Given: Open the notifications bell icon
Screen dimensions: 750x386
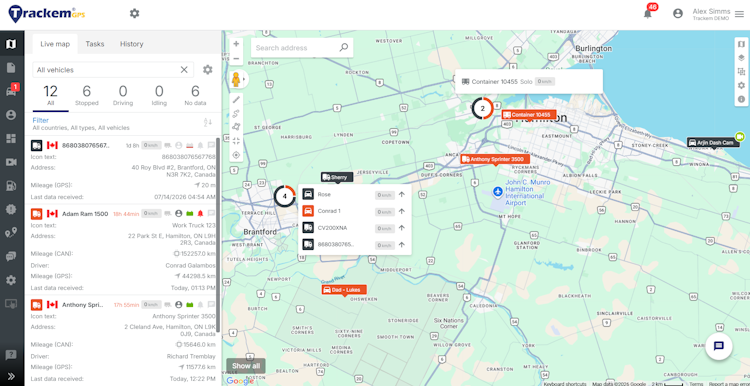Looking at the screenshot, I should click(648, 13).
